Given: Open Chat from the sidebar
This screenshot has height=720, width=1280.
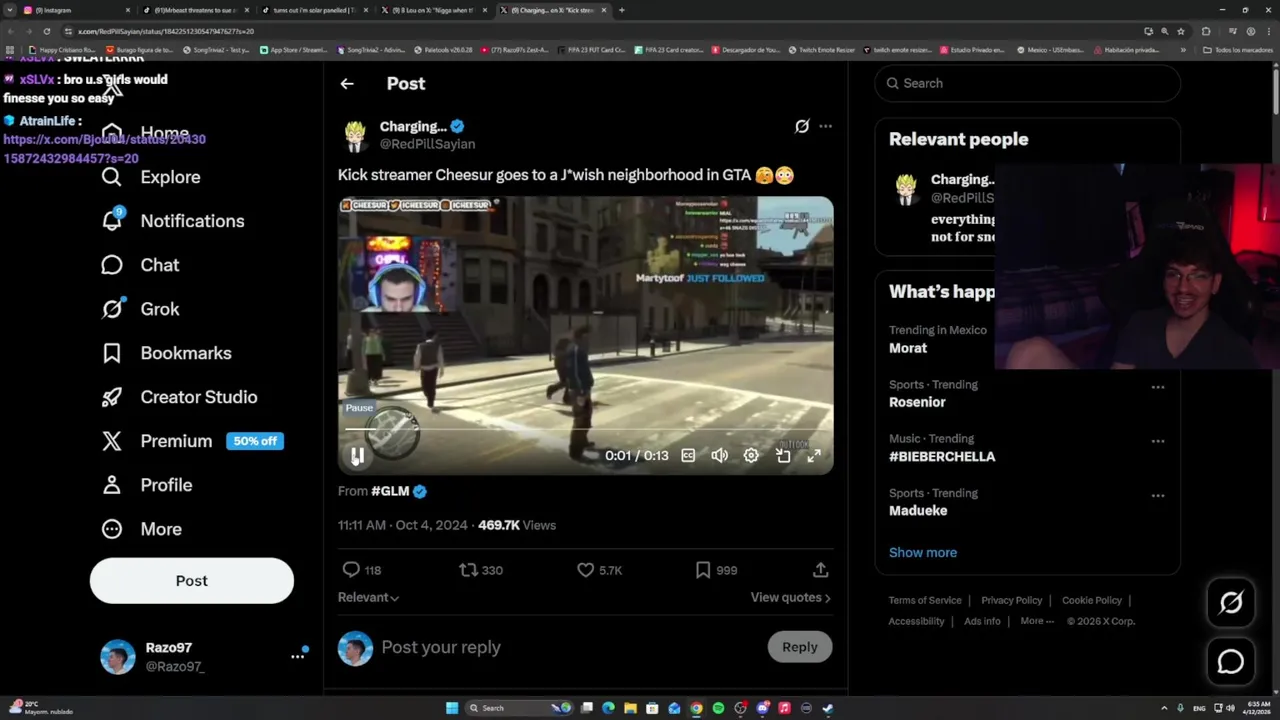Looking at the screenshot, I should coord(140,265).
